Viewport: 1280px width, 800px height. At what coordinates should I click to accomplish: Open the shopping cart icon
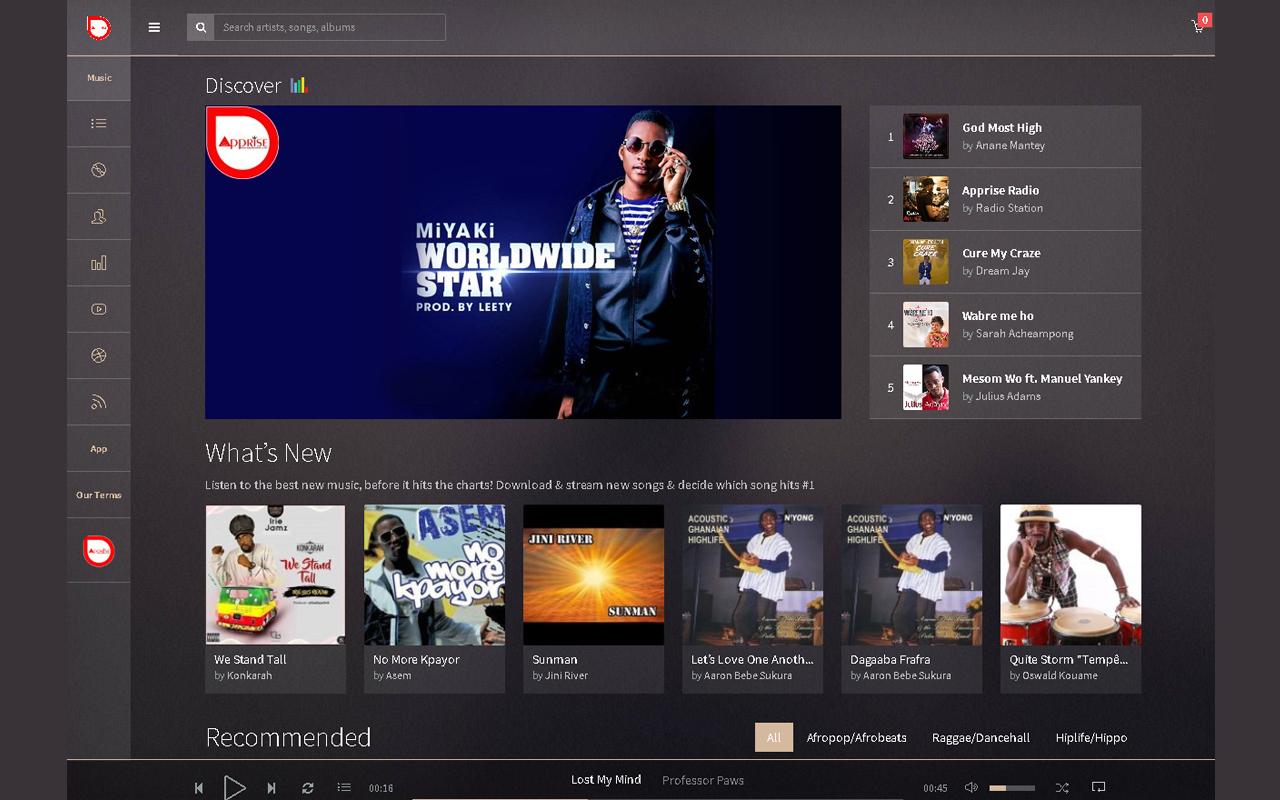pyautogui.click(x=1199, y=26)
